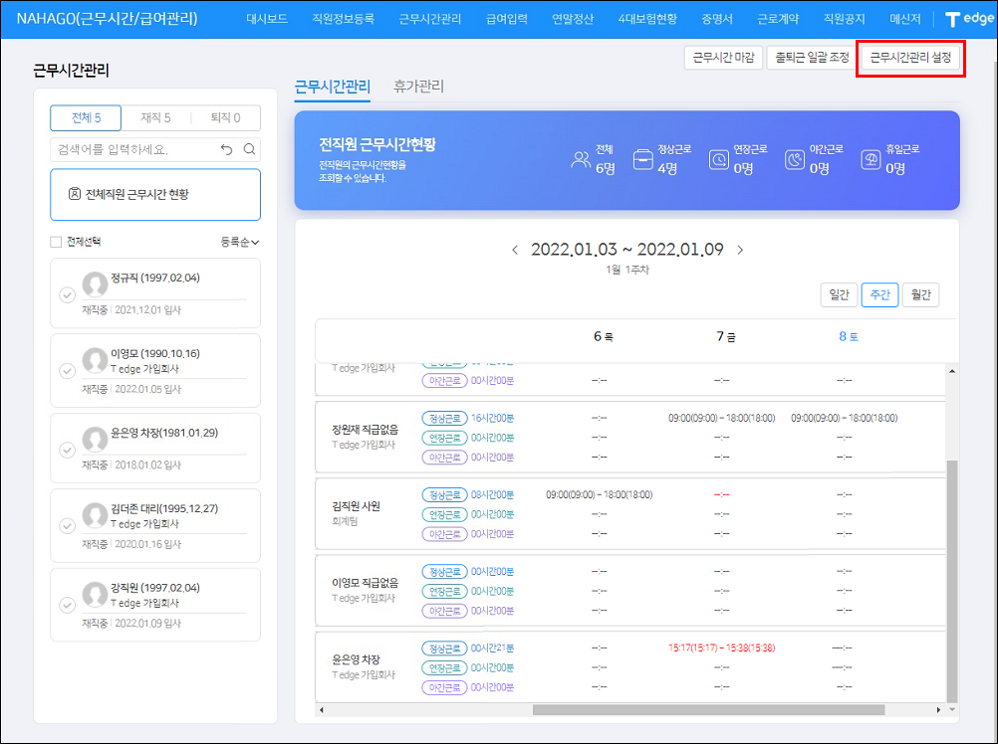Open 급여입력 menu
The height and width of the screenshot is (744, 998).
[x=507, y=19]
